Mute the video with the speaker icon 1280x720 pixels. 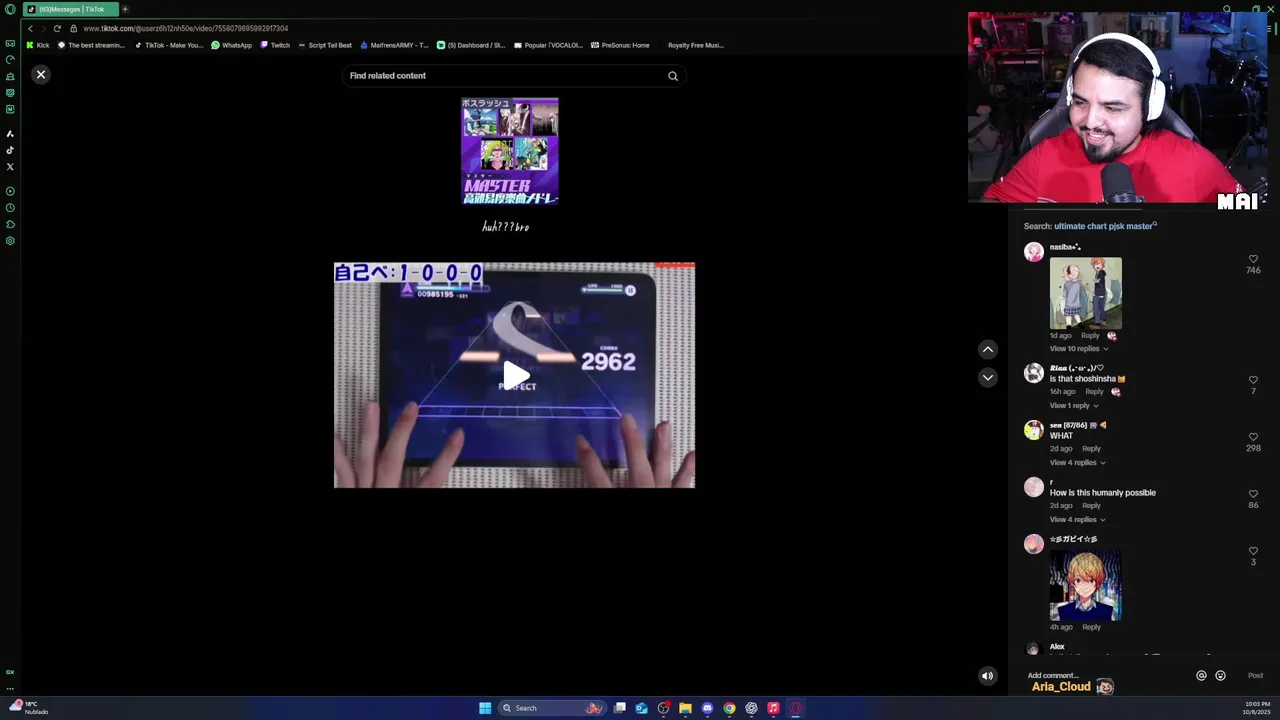tap(987, 676)
